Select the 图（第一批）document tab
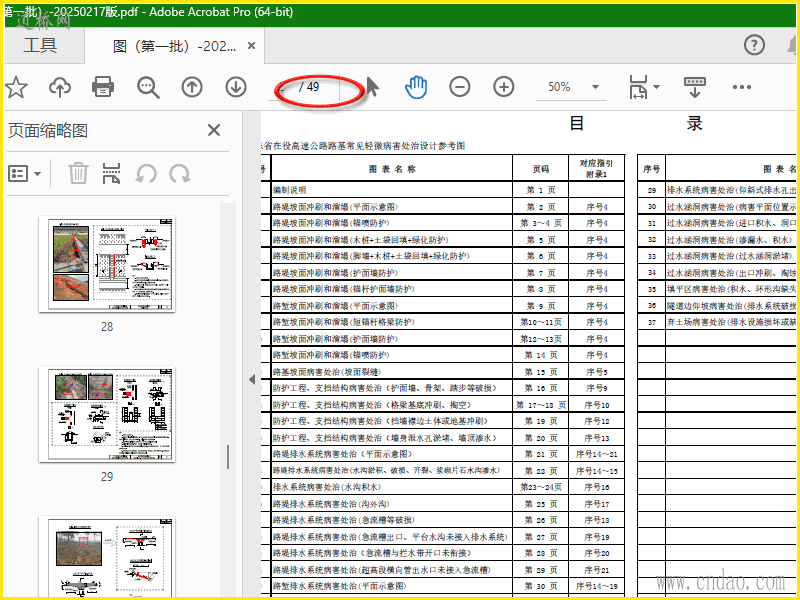 tap(174, 46)
